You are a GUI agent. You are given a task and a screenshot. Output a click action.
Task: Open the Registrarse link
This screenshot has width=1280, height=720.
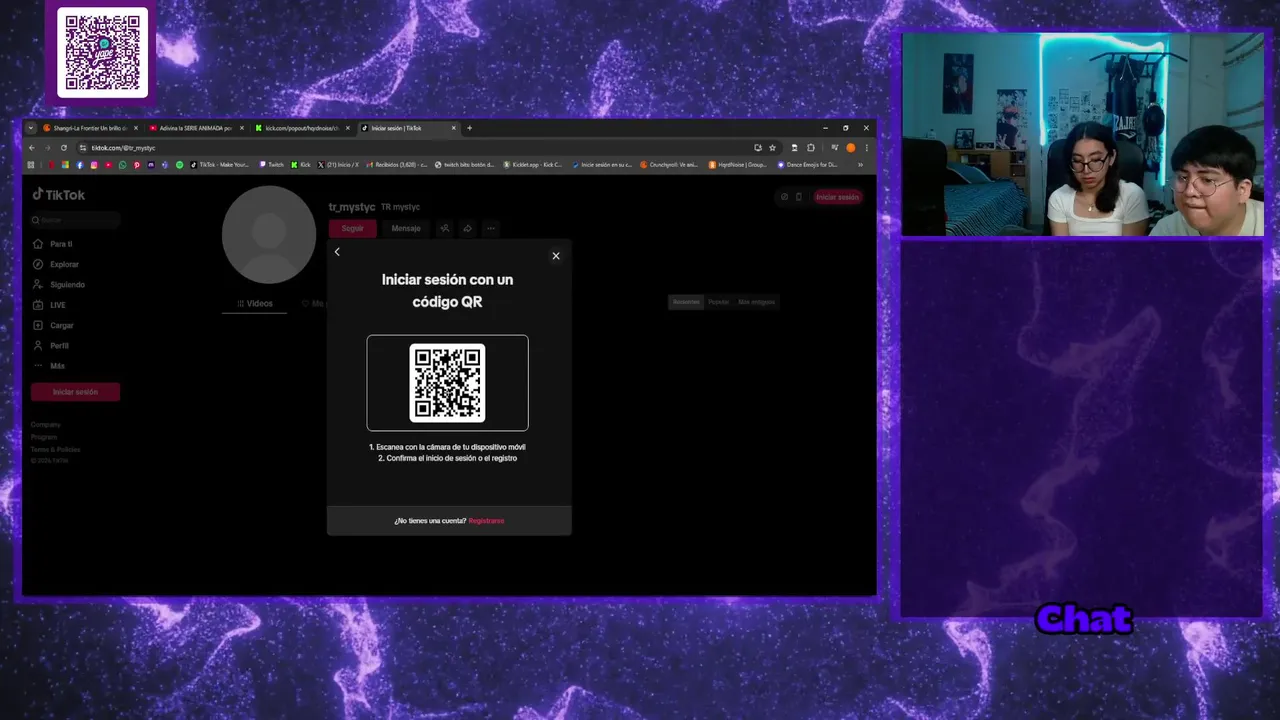[486, 521]
